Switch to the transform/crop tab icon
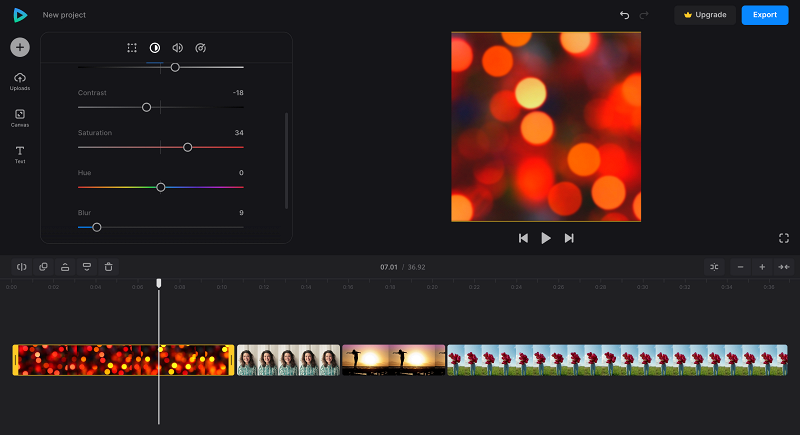The width and height of the screenshot is (800, 435). [x=132, y=48]
